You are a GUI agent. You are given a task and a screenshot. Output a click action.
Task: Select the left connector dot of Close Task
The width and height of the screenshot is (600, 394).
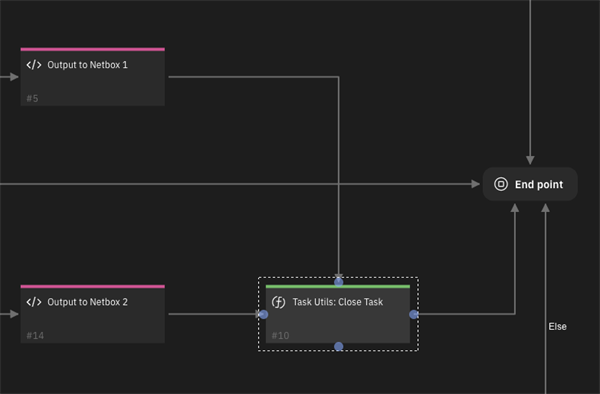(x=263, y=314)
